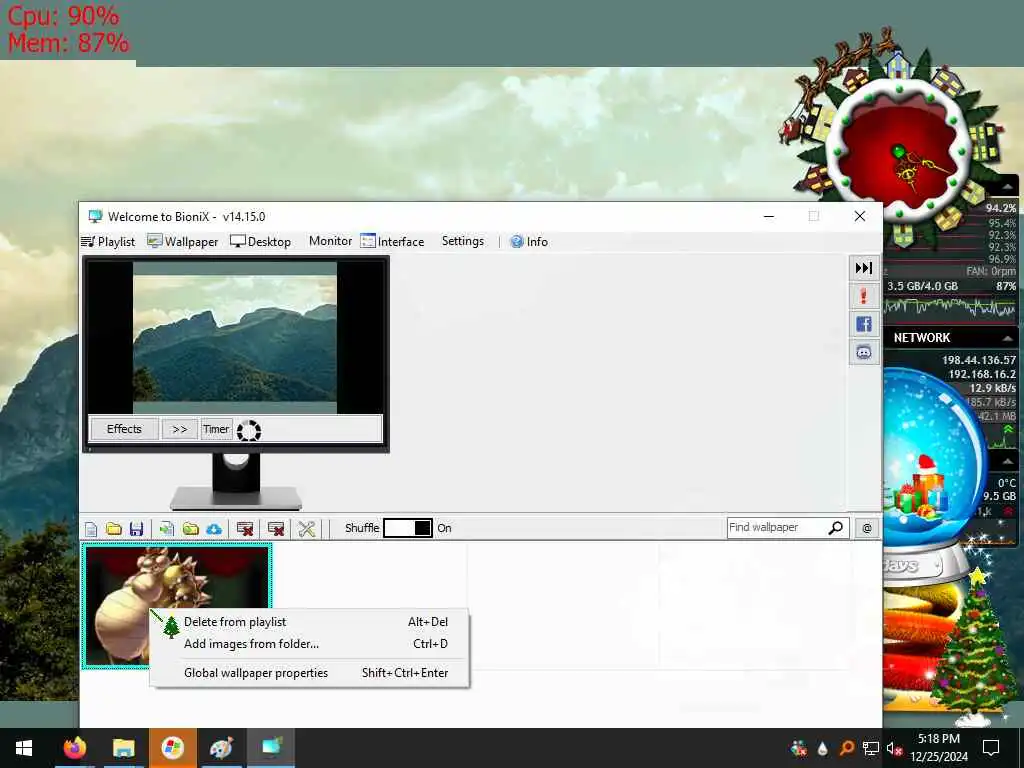
Task: Click the BioniX monitor icon in taskbar
Action: pyautogui.click(x=270, y=748)
